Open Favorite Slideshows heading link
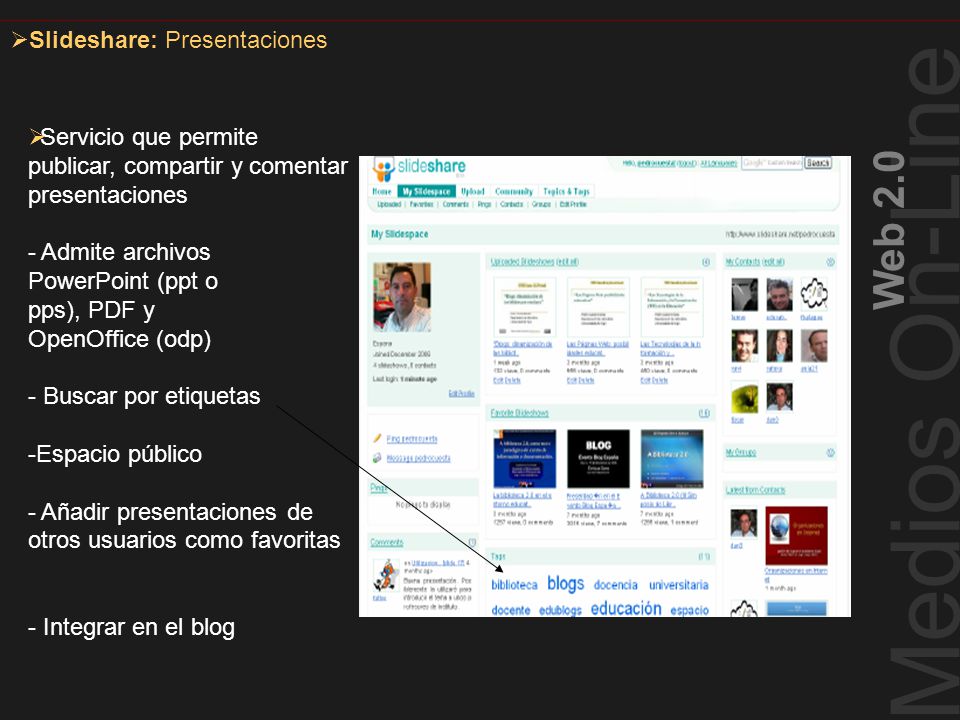Screen dimensions: 960x720 [x=520, y=413]
